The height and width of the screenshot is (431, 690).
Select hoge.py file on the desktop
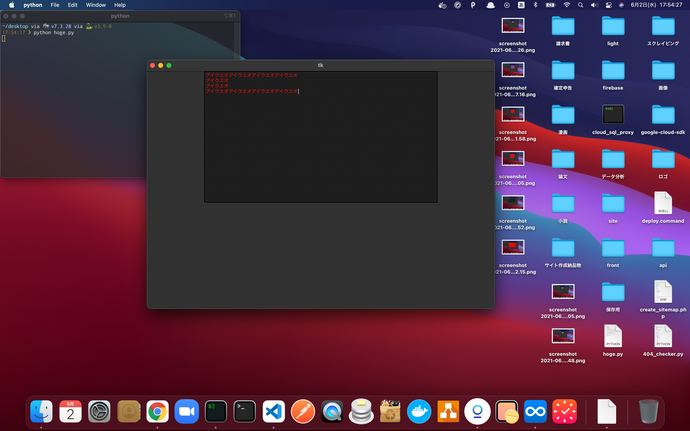(613, 337)
